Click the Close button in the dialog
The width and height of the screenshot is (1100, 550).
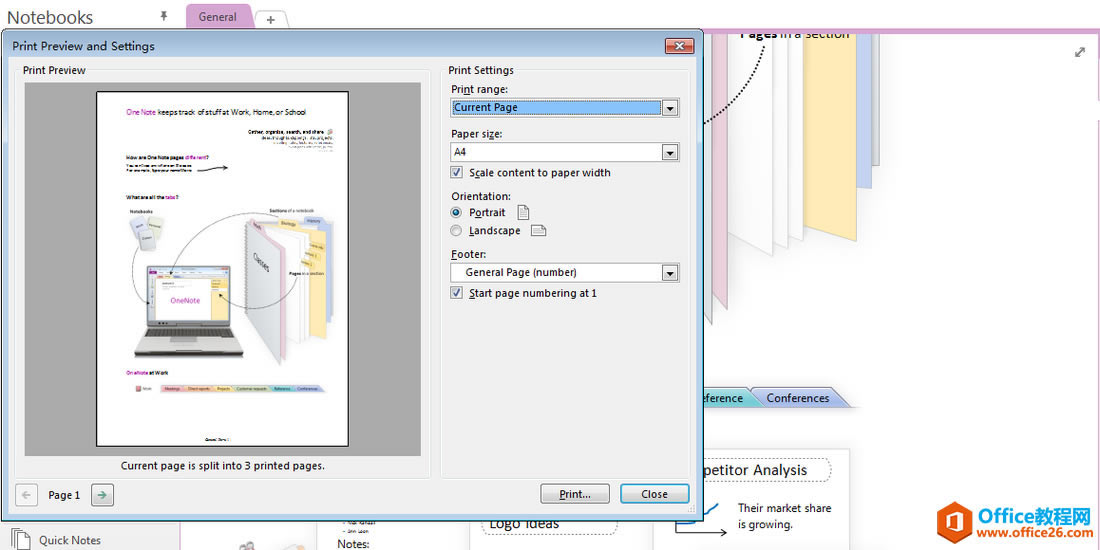coord(655,494)
